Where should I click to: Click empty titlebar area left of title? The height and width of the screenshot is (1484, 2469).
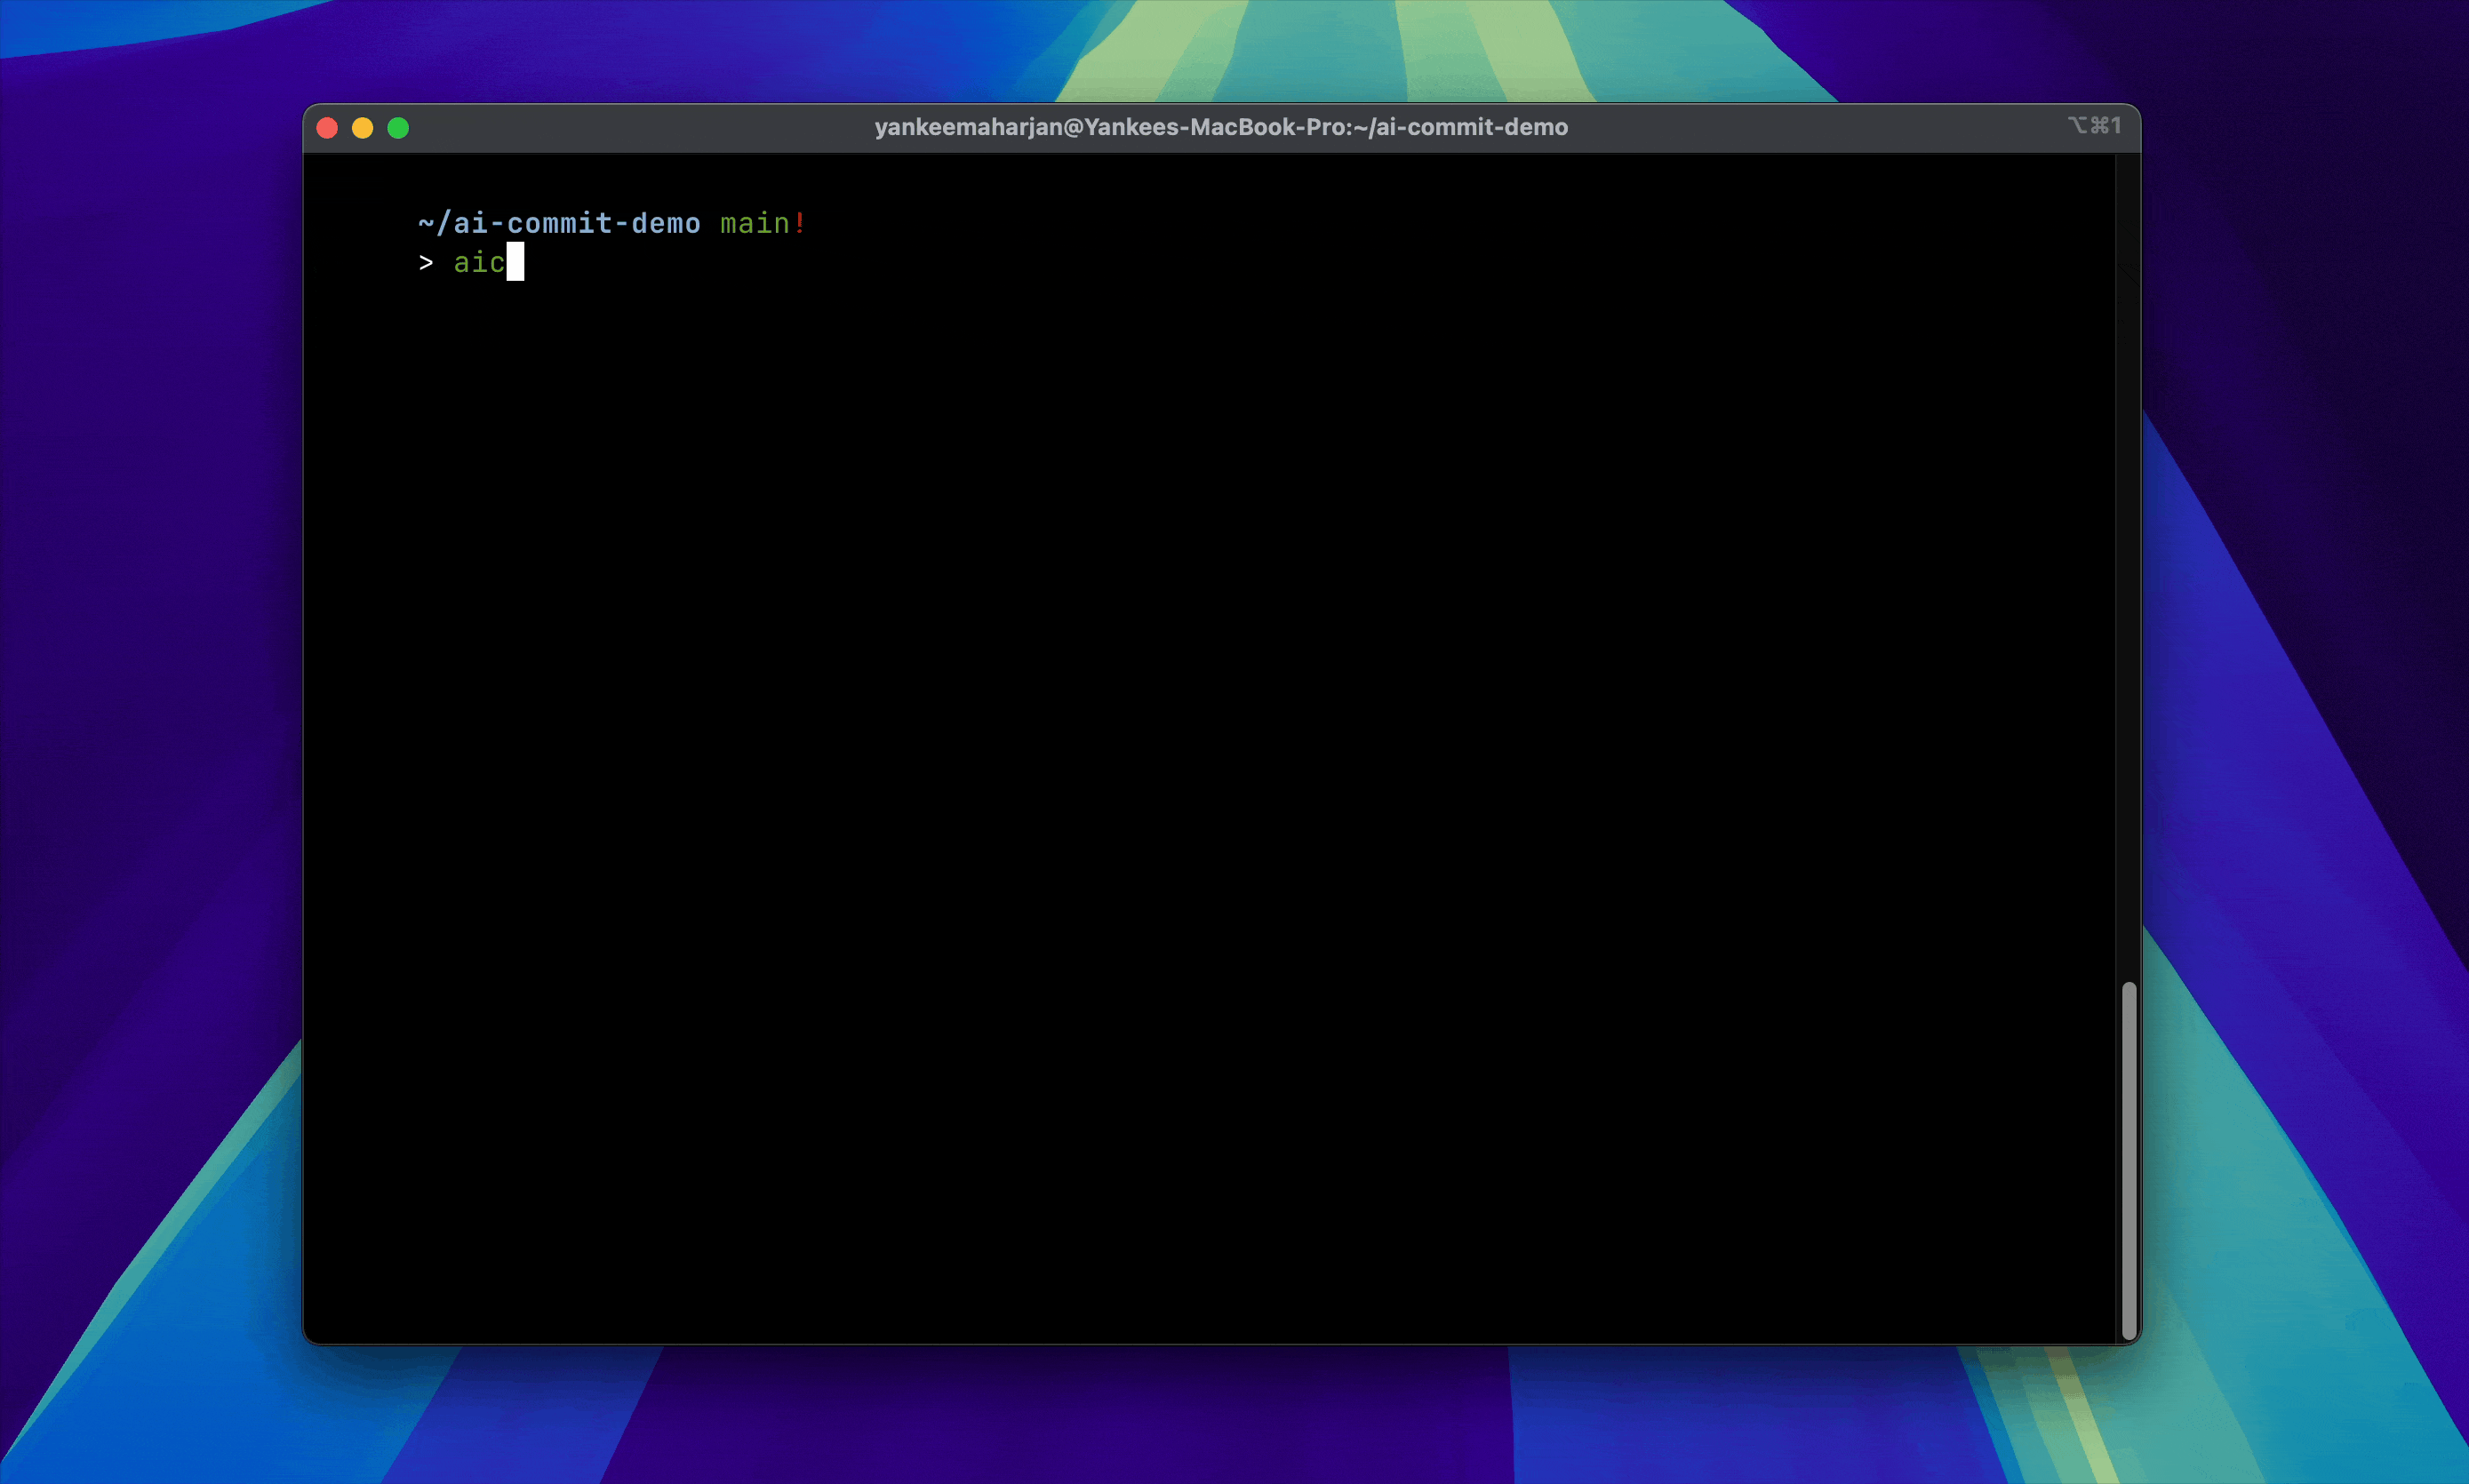pos(640,127)
